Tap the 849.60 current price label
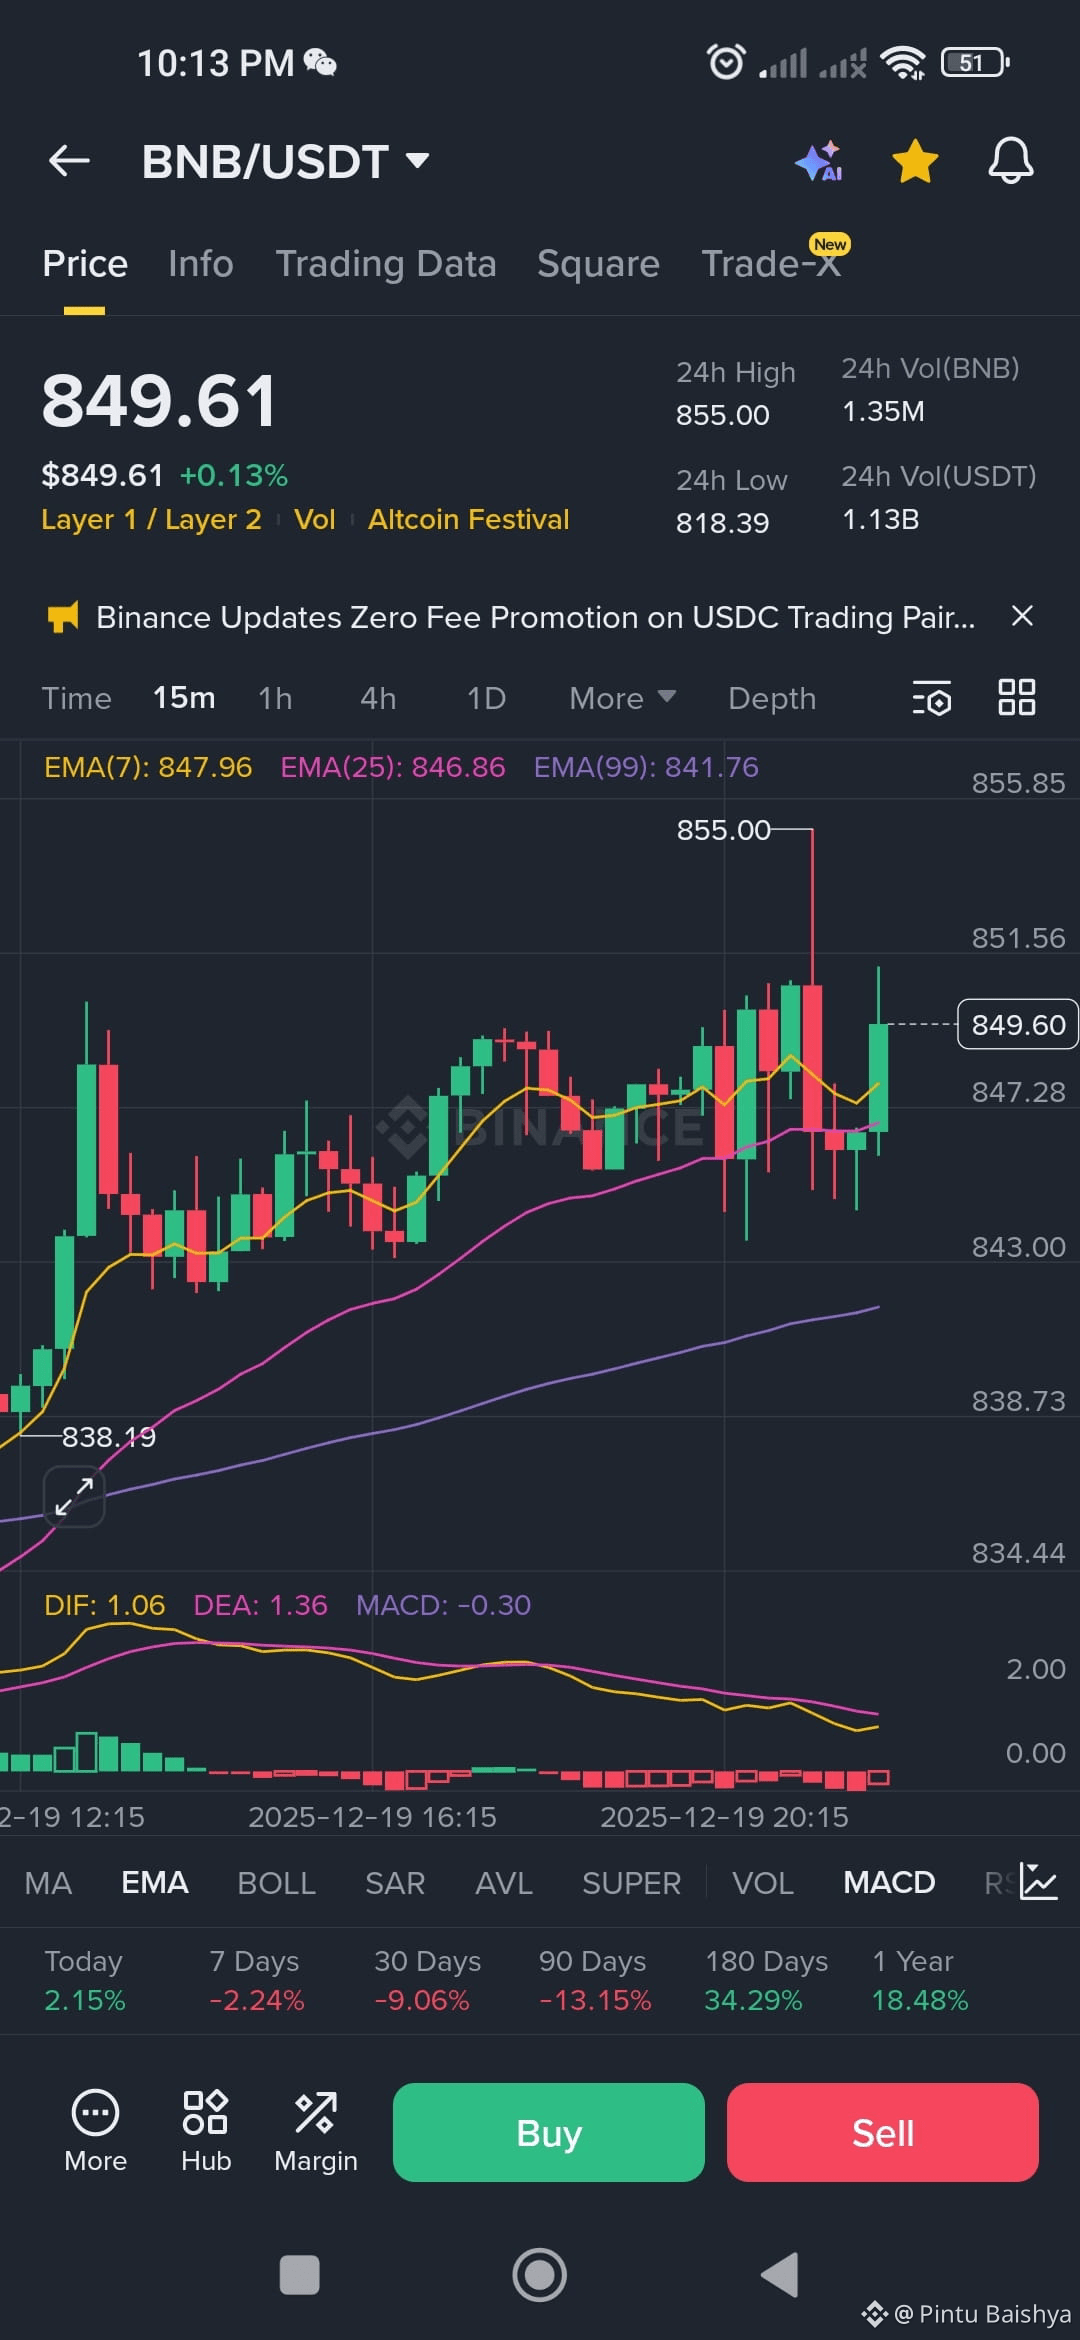Screen dimensions: 1080x2340 [x=1018, y=1024]
